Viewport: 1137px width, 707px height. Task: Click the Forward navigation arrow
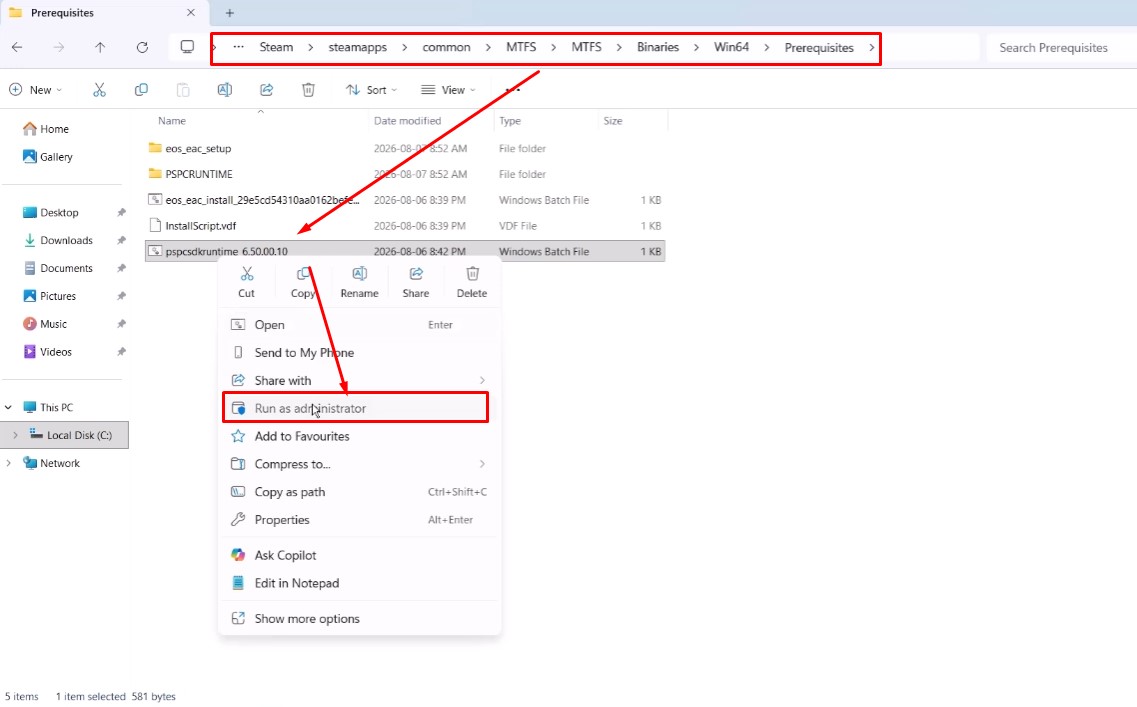[x=59, y=47]
